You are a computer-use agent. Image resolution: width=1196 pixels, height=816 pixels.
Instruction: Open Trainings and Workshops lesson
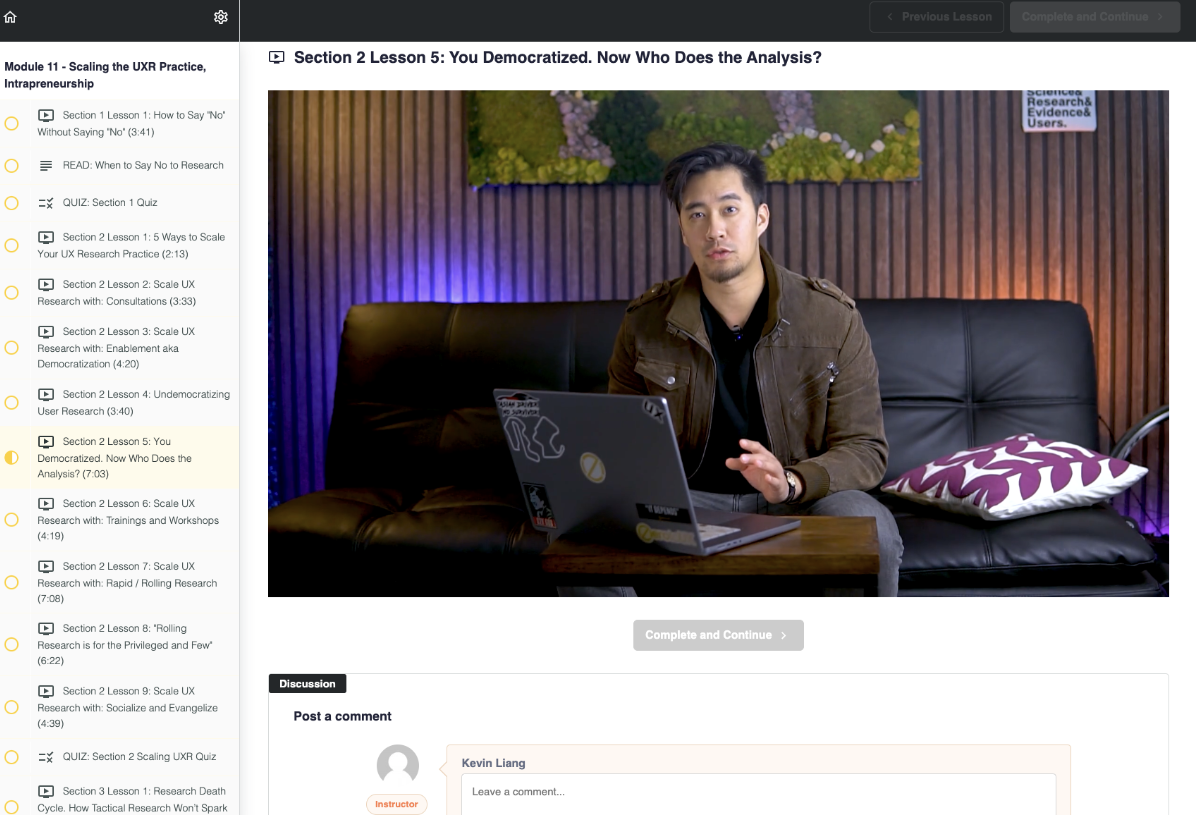pyautogui.click(x=120, y=519)
